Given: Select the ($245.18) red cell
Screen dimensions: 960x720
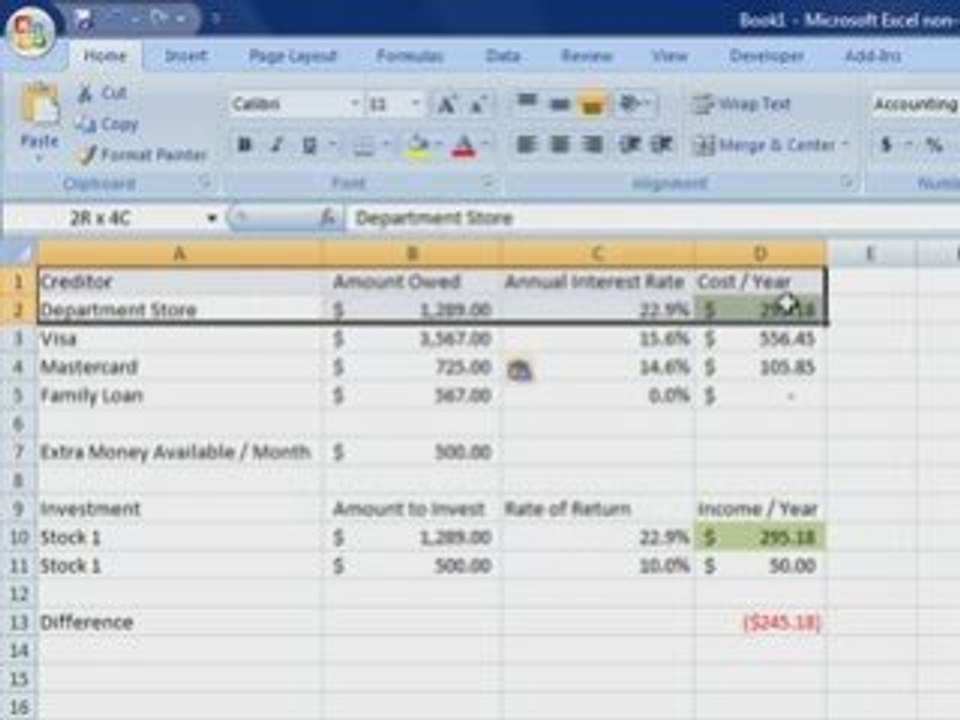Looking at the screenshot, I should (761, 622).
